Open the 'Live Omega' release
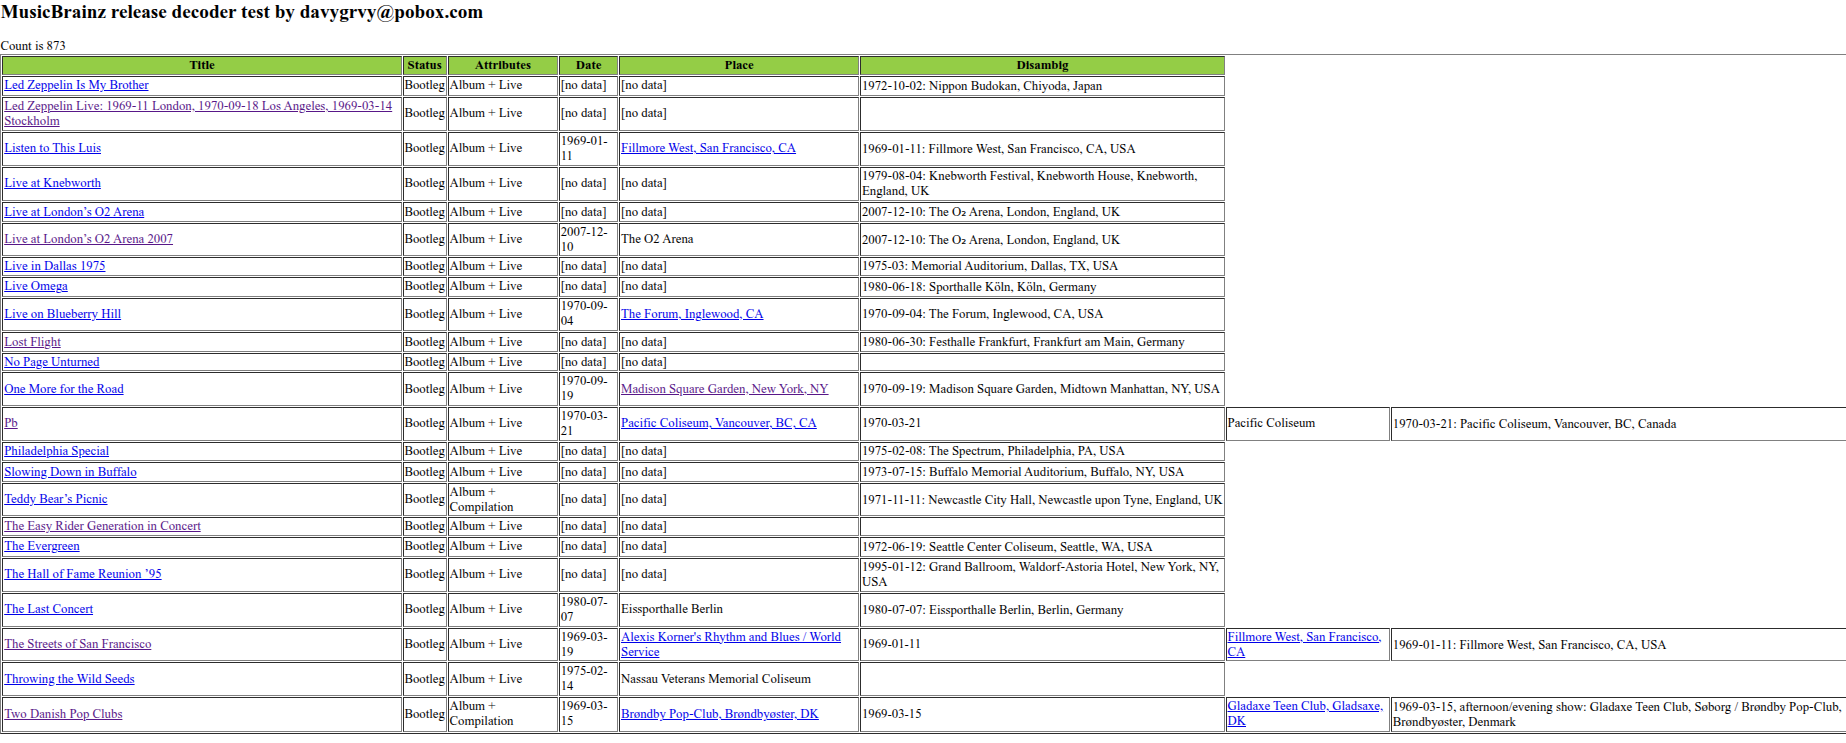 pyautogui.click(x=36, y=286)
